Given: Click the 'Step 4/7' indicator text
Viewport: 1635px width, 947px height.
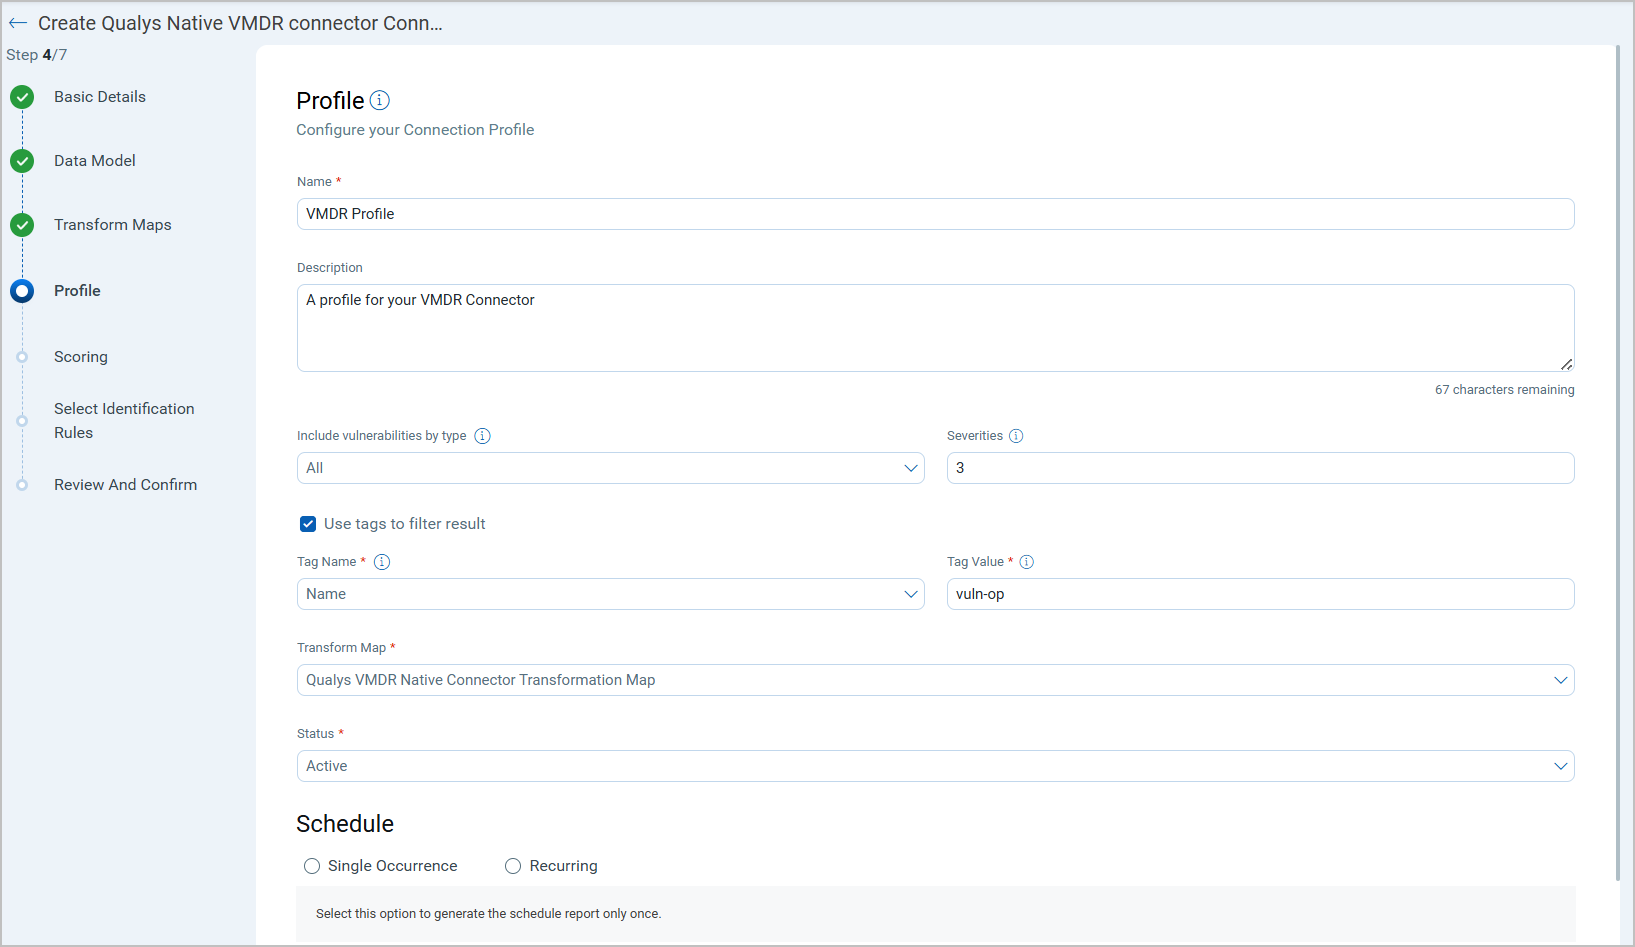Looking at the screenshot, I should click(37, 55).
